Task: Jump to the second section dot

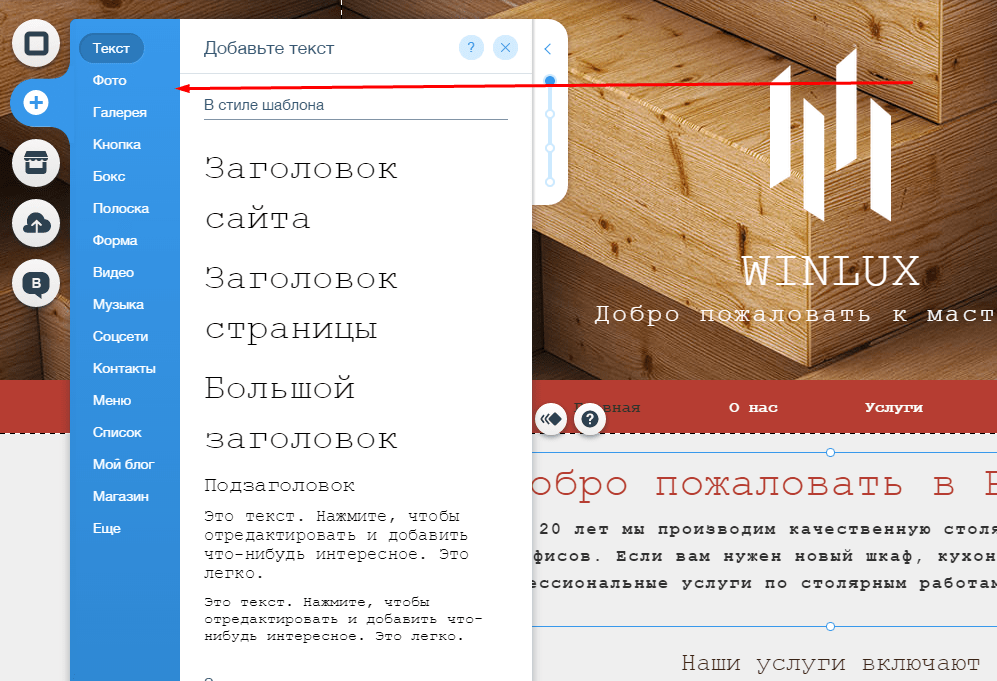Action: 550,114
